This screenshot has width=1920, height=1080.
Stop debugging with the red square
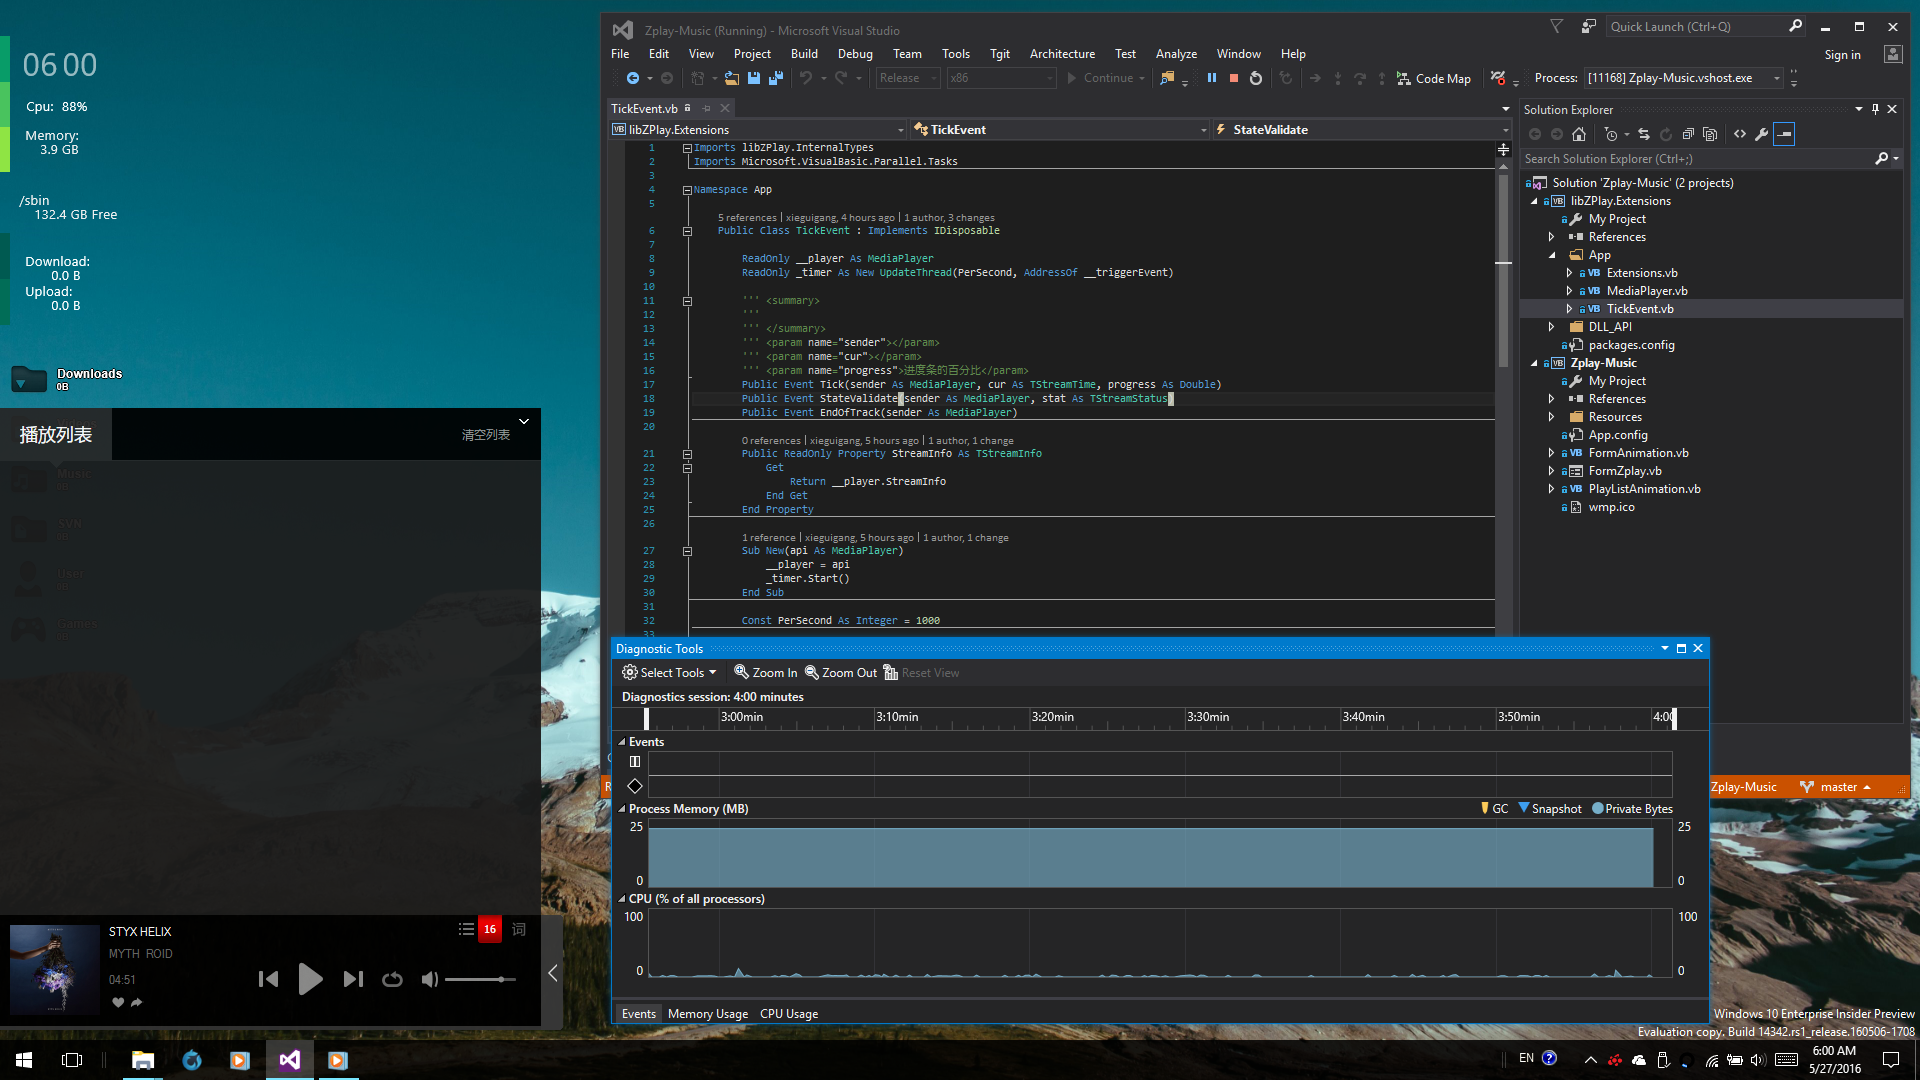(x=1234, y=78)
